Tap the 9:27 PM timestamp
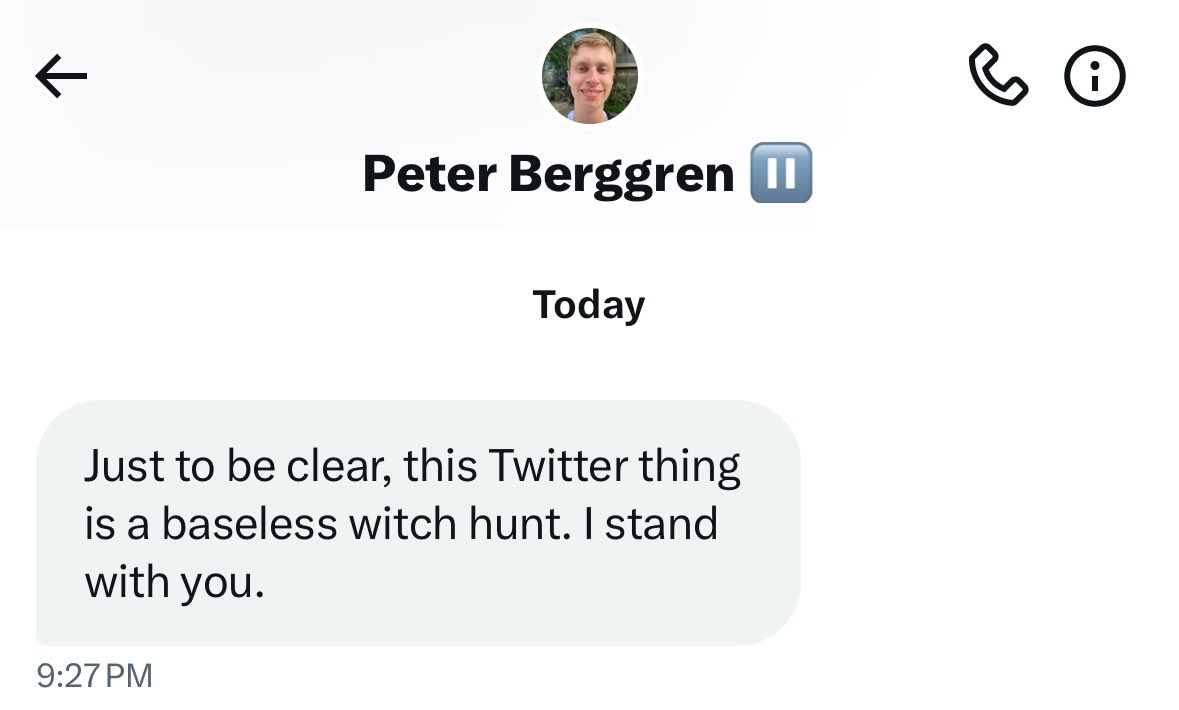 pos(95,675)
